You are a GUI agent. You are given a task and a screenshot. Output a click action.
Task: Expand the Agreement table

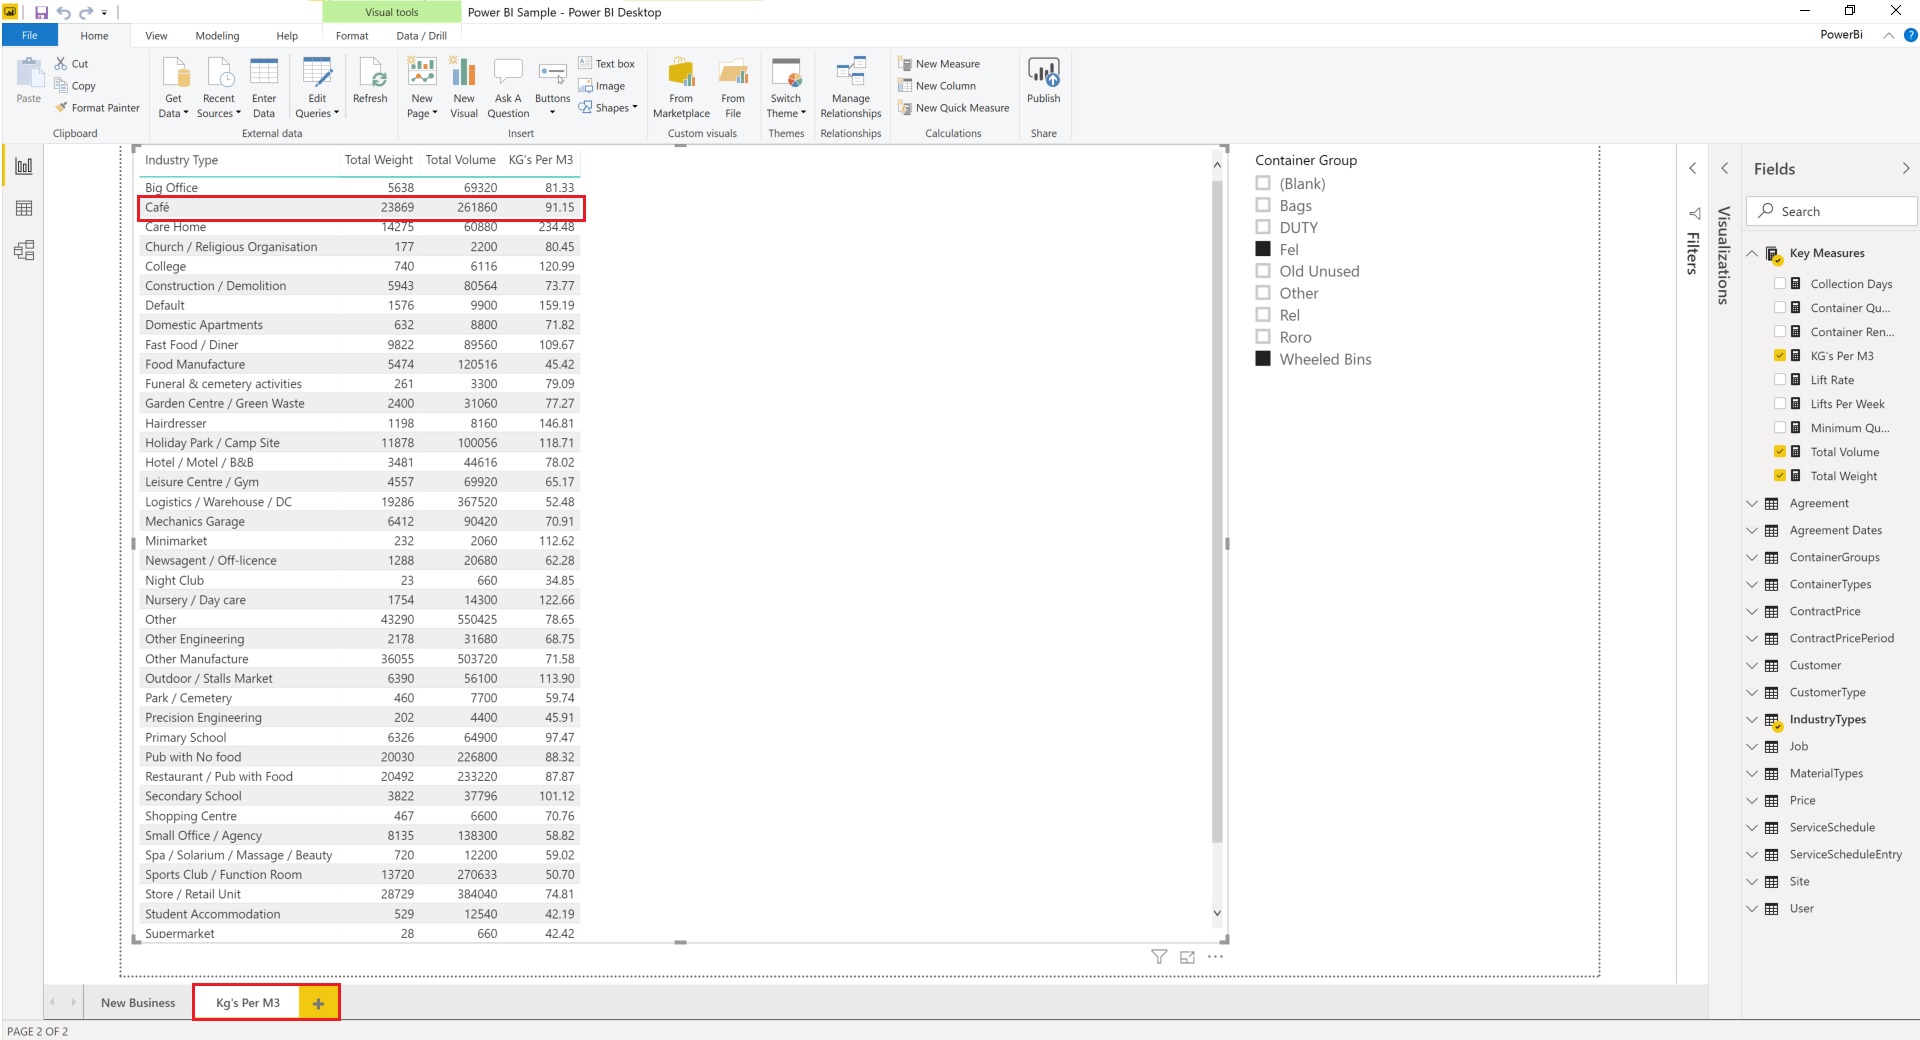[1751, 503]
